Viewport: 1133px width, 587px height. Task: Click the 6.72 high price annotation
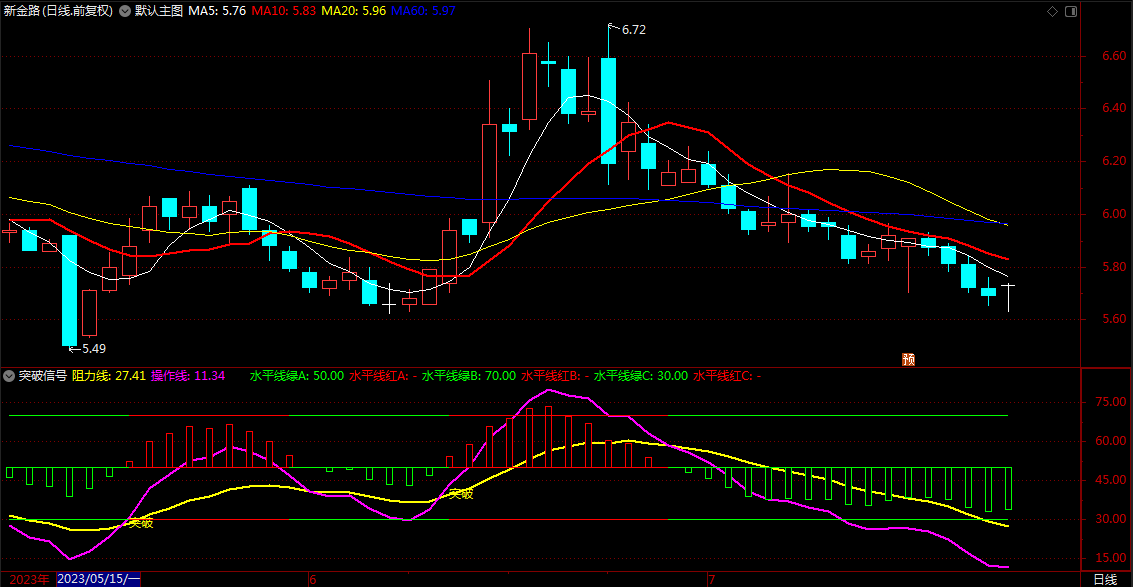(x=633, y=30)
